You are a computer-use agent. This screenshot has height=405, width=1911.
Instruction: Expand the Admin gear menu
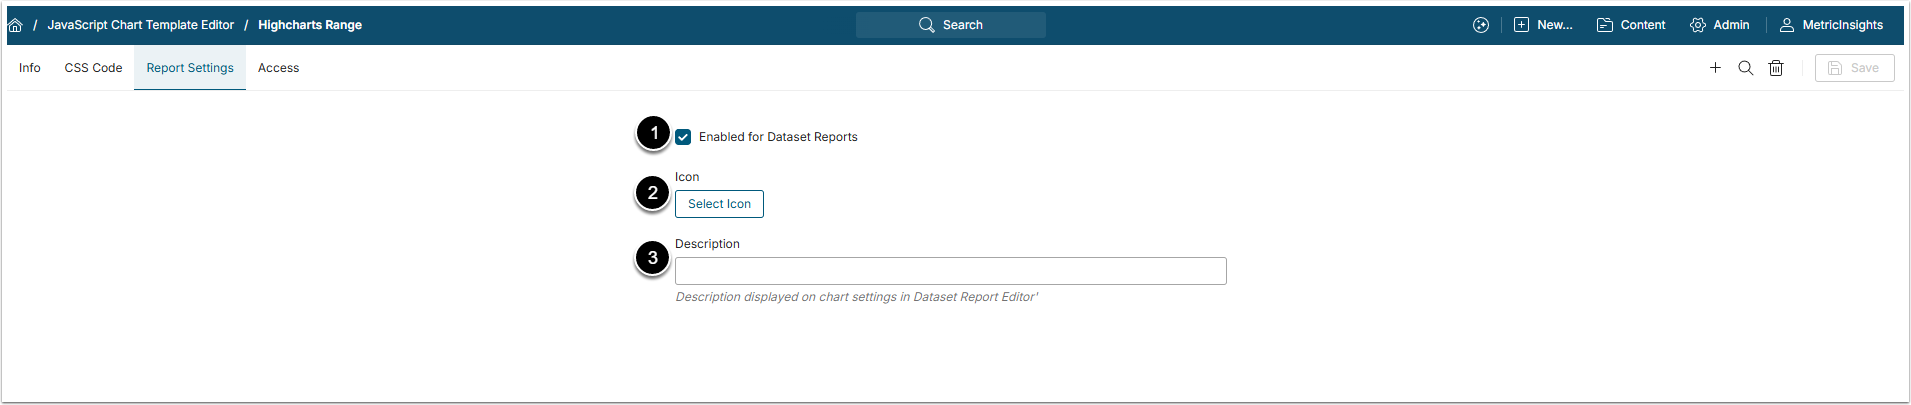[x=1720, y=25]
